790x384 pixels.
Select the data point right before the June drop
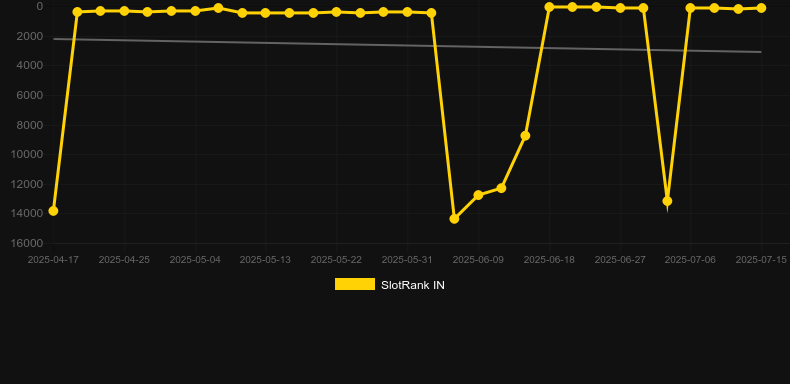point(431,13)
